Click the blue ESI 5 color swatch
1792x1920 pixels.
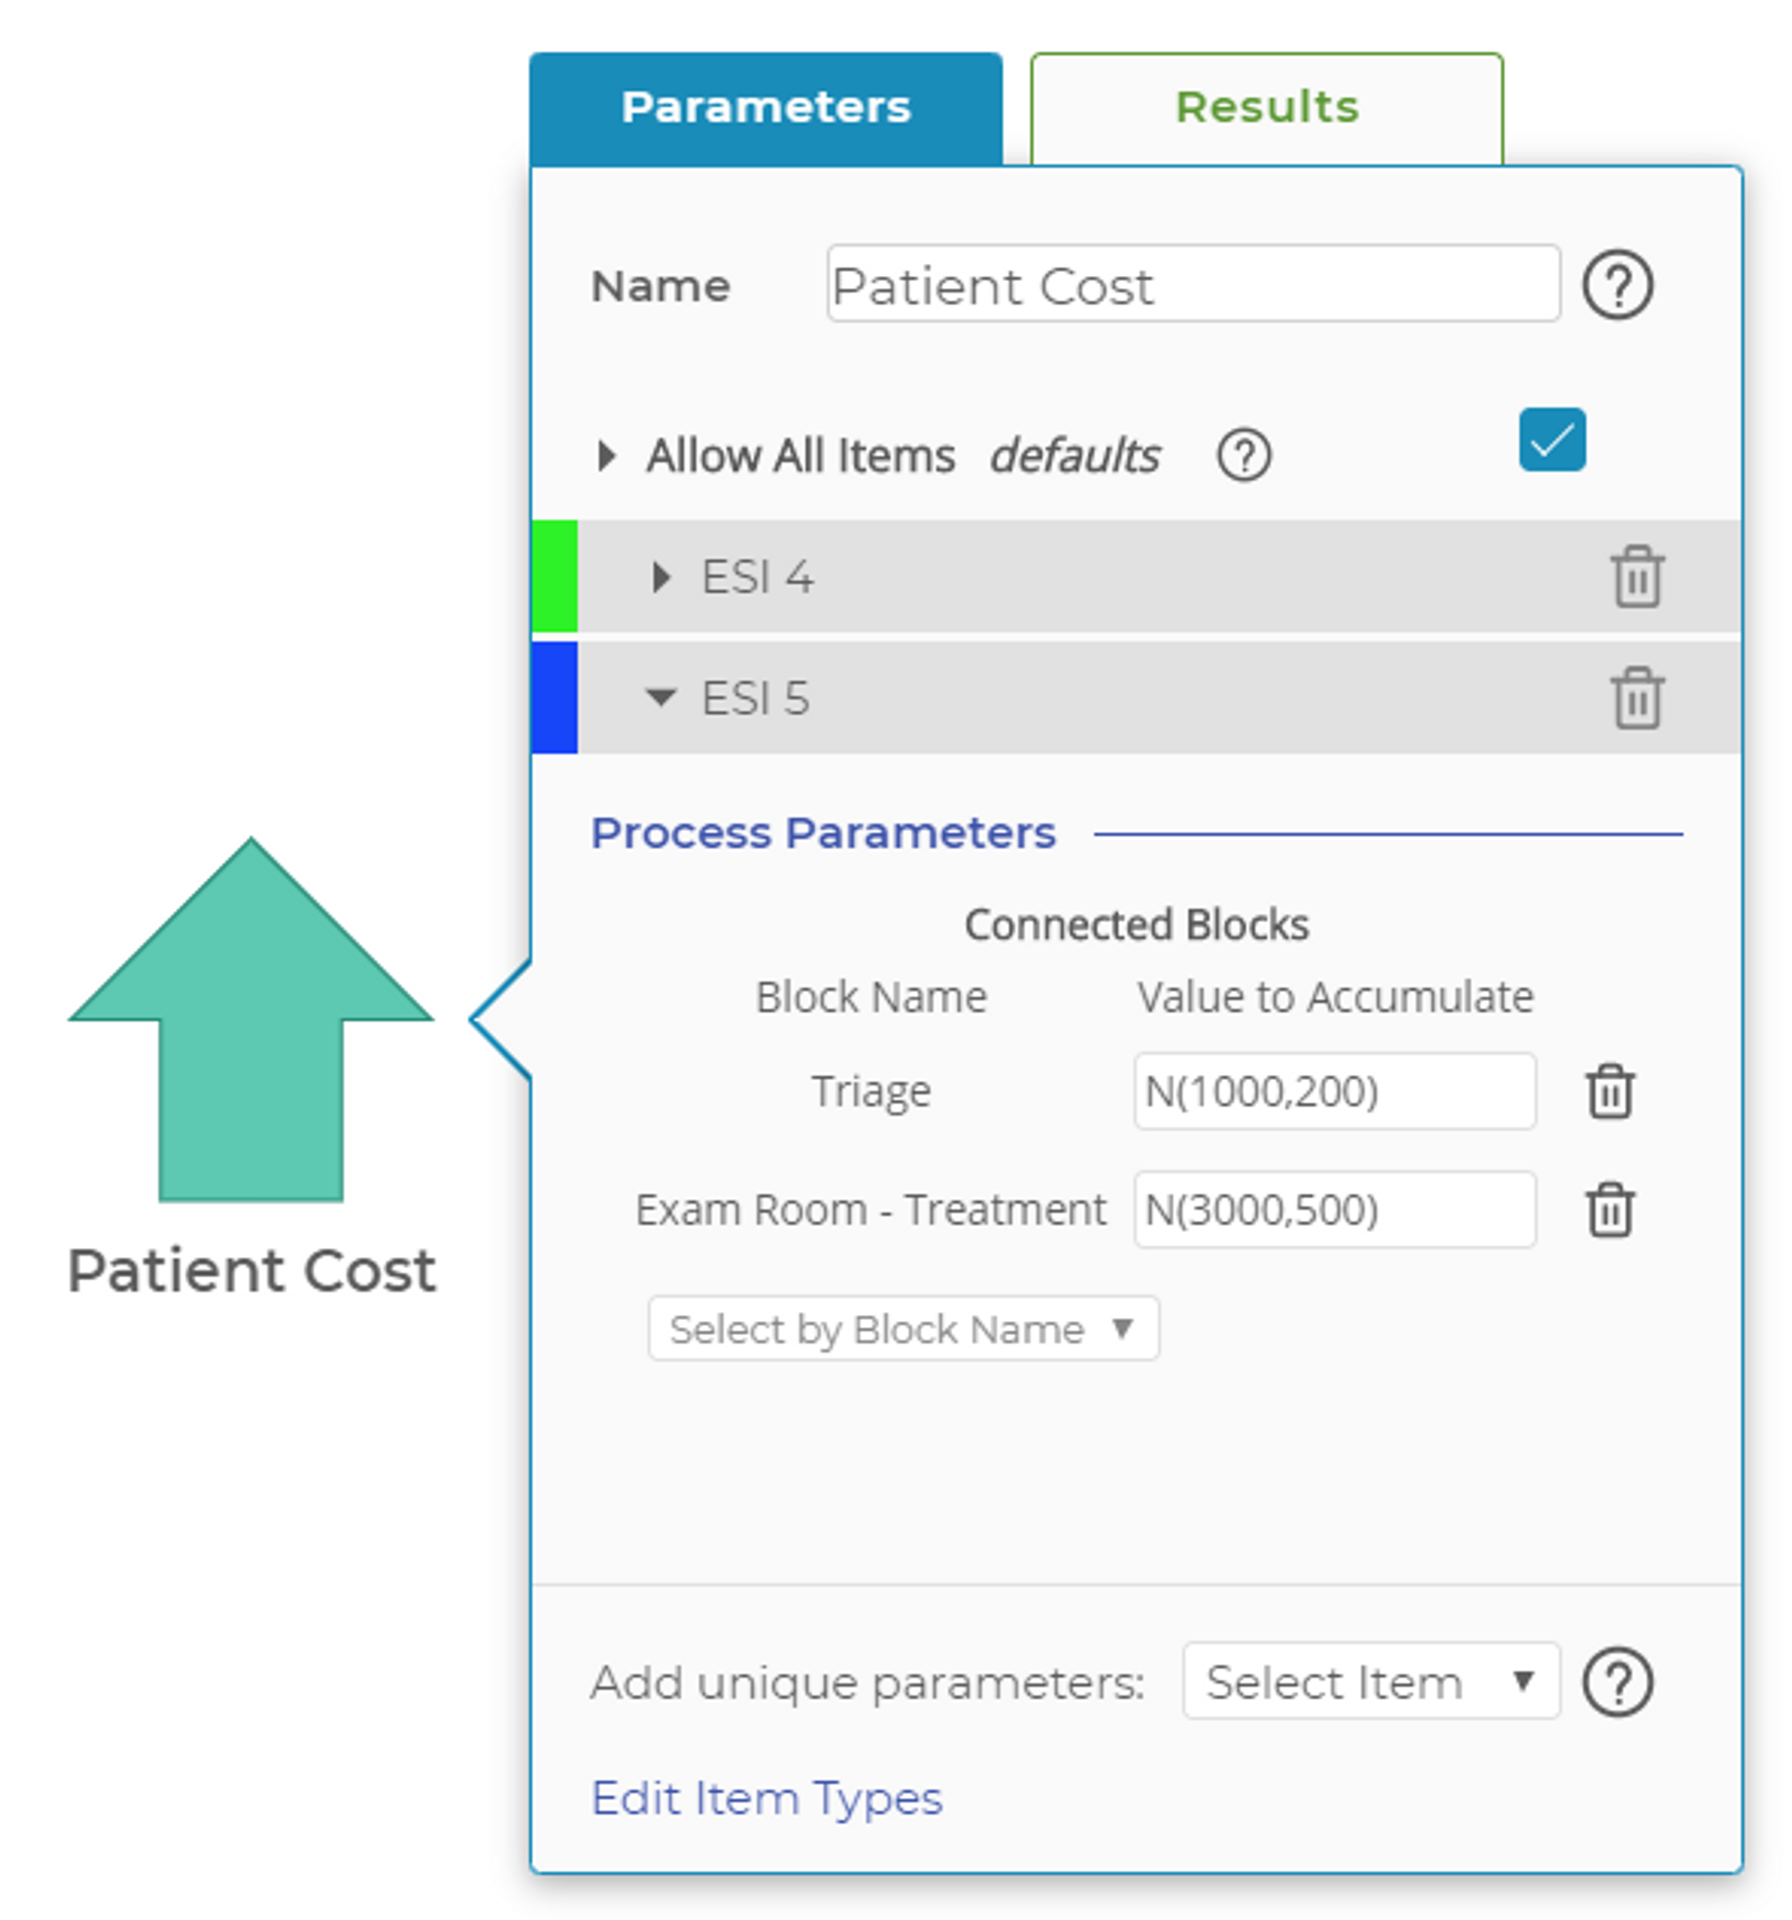[x=555, y=698]
